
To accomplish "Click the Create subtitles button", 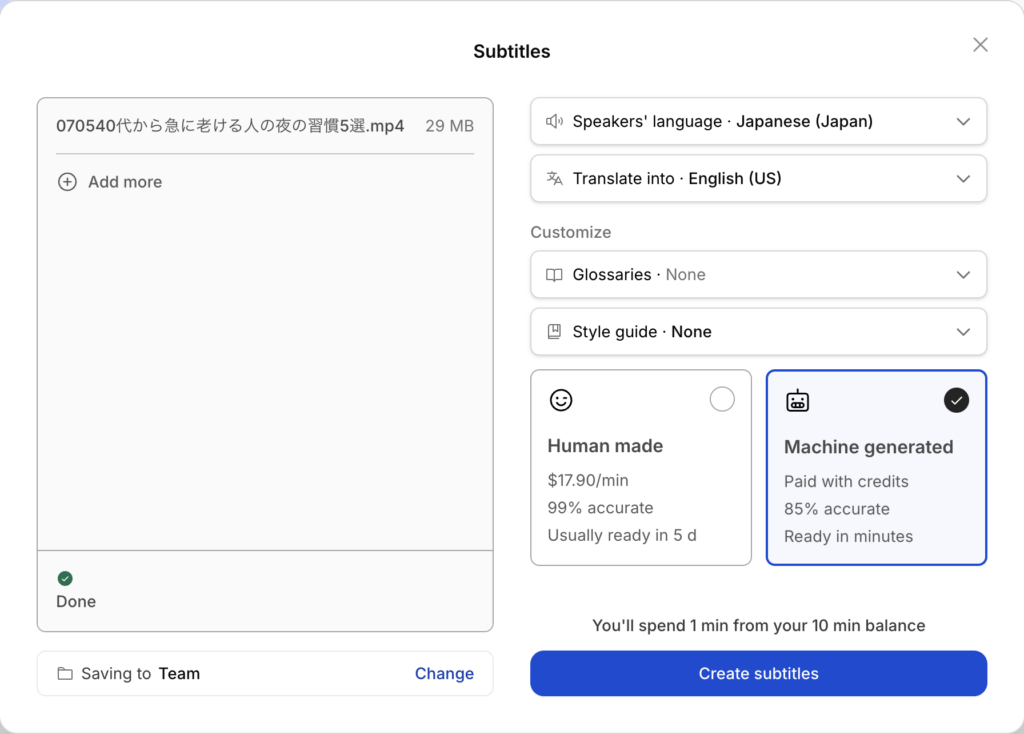I will coord(758,673).
